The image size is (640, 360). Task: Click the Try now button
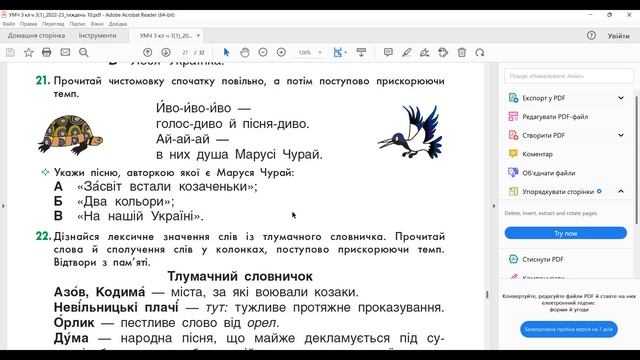[x=565, y=233]
